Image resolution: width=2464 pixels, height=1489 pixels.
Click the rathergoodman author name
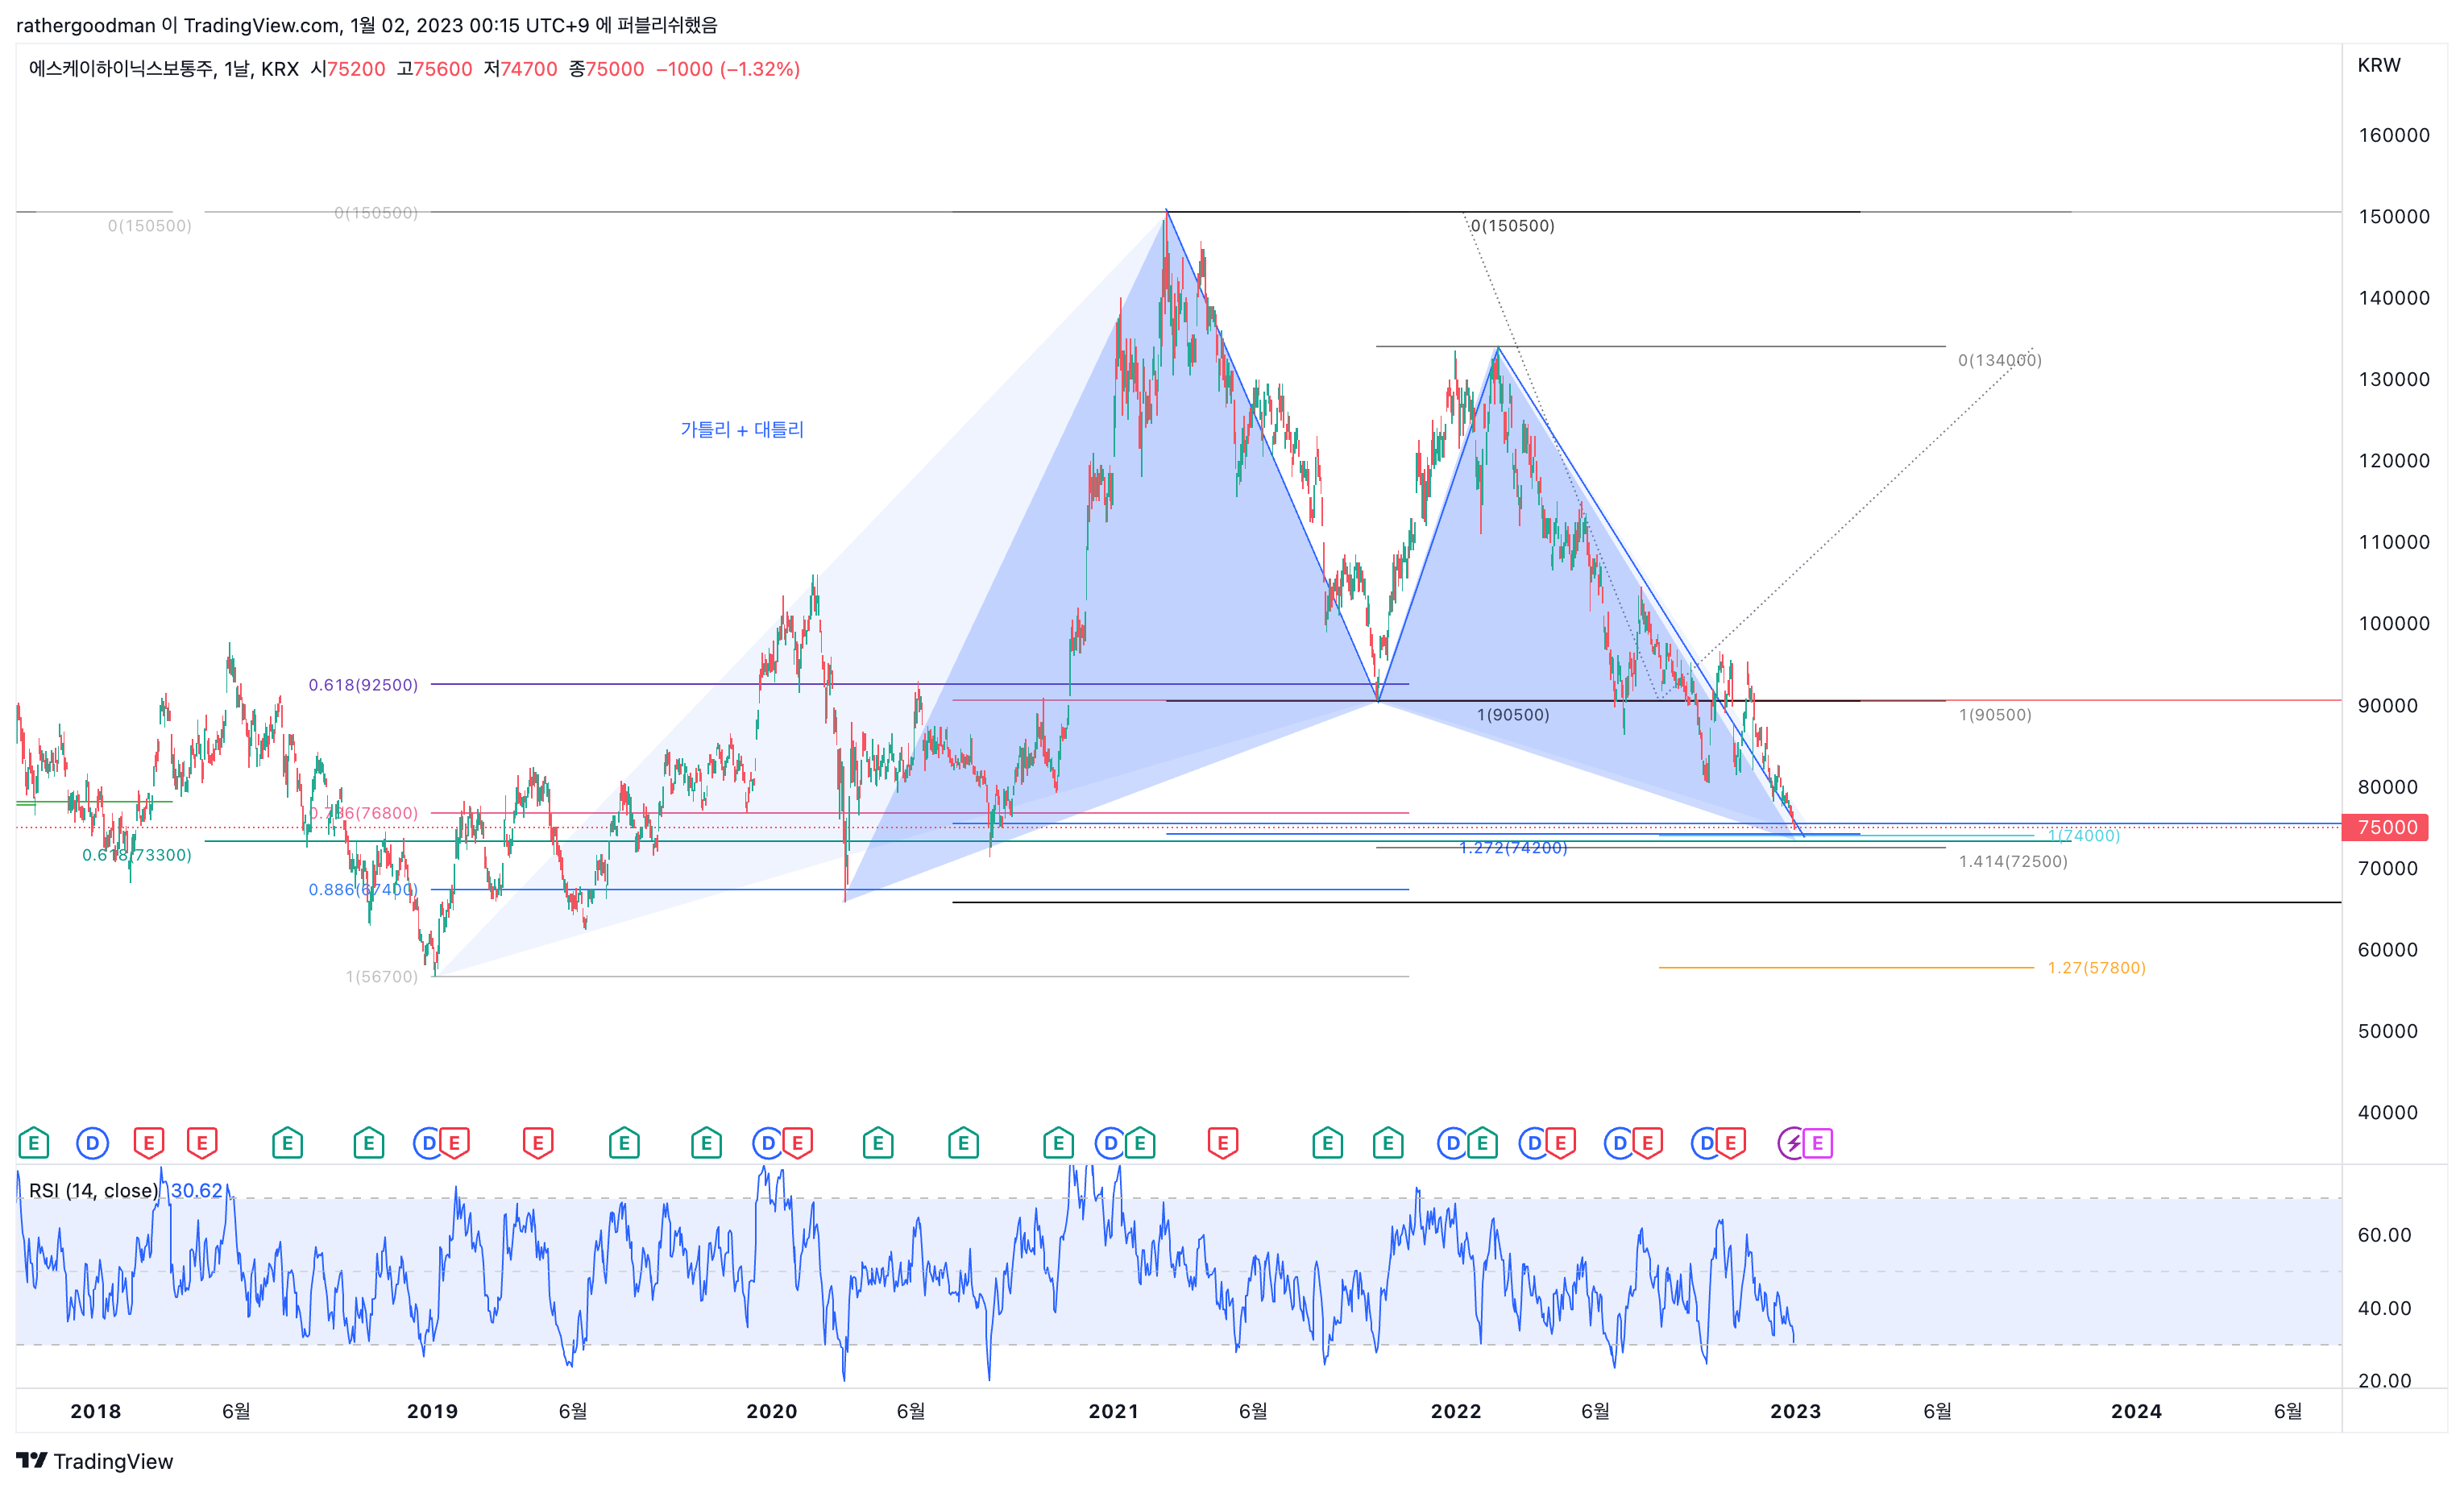(86, 25)
